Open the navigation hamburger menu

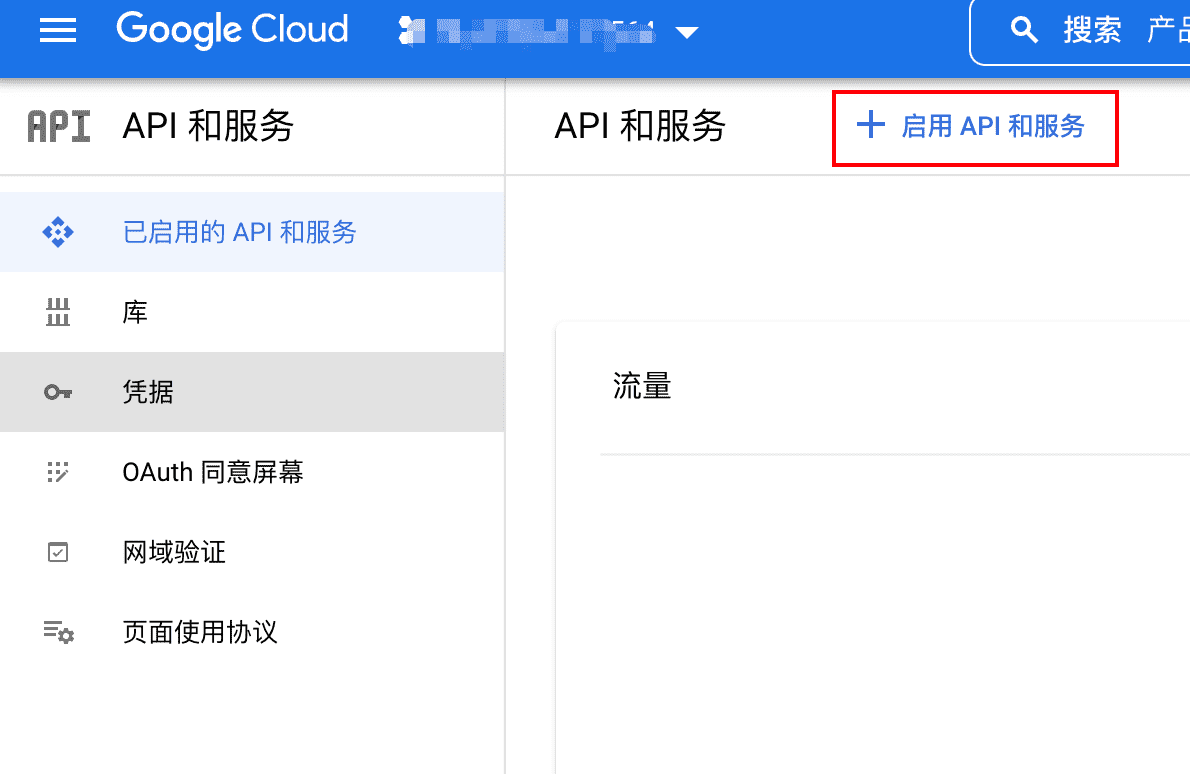[x=57, y=30]
